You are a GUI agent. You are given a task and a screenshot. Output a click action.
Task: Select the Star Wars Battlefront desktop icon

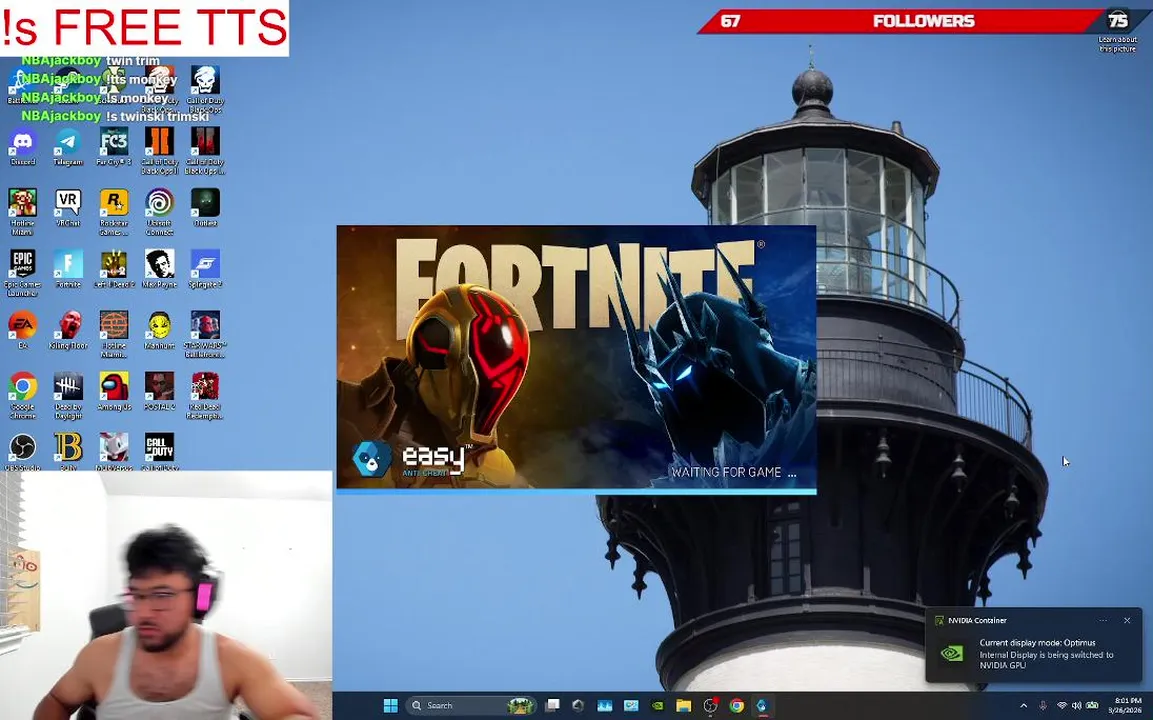pyautogui.click(x=205, y=334)
